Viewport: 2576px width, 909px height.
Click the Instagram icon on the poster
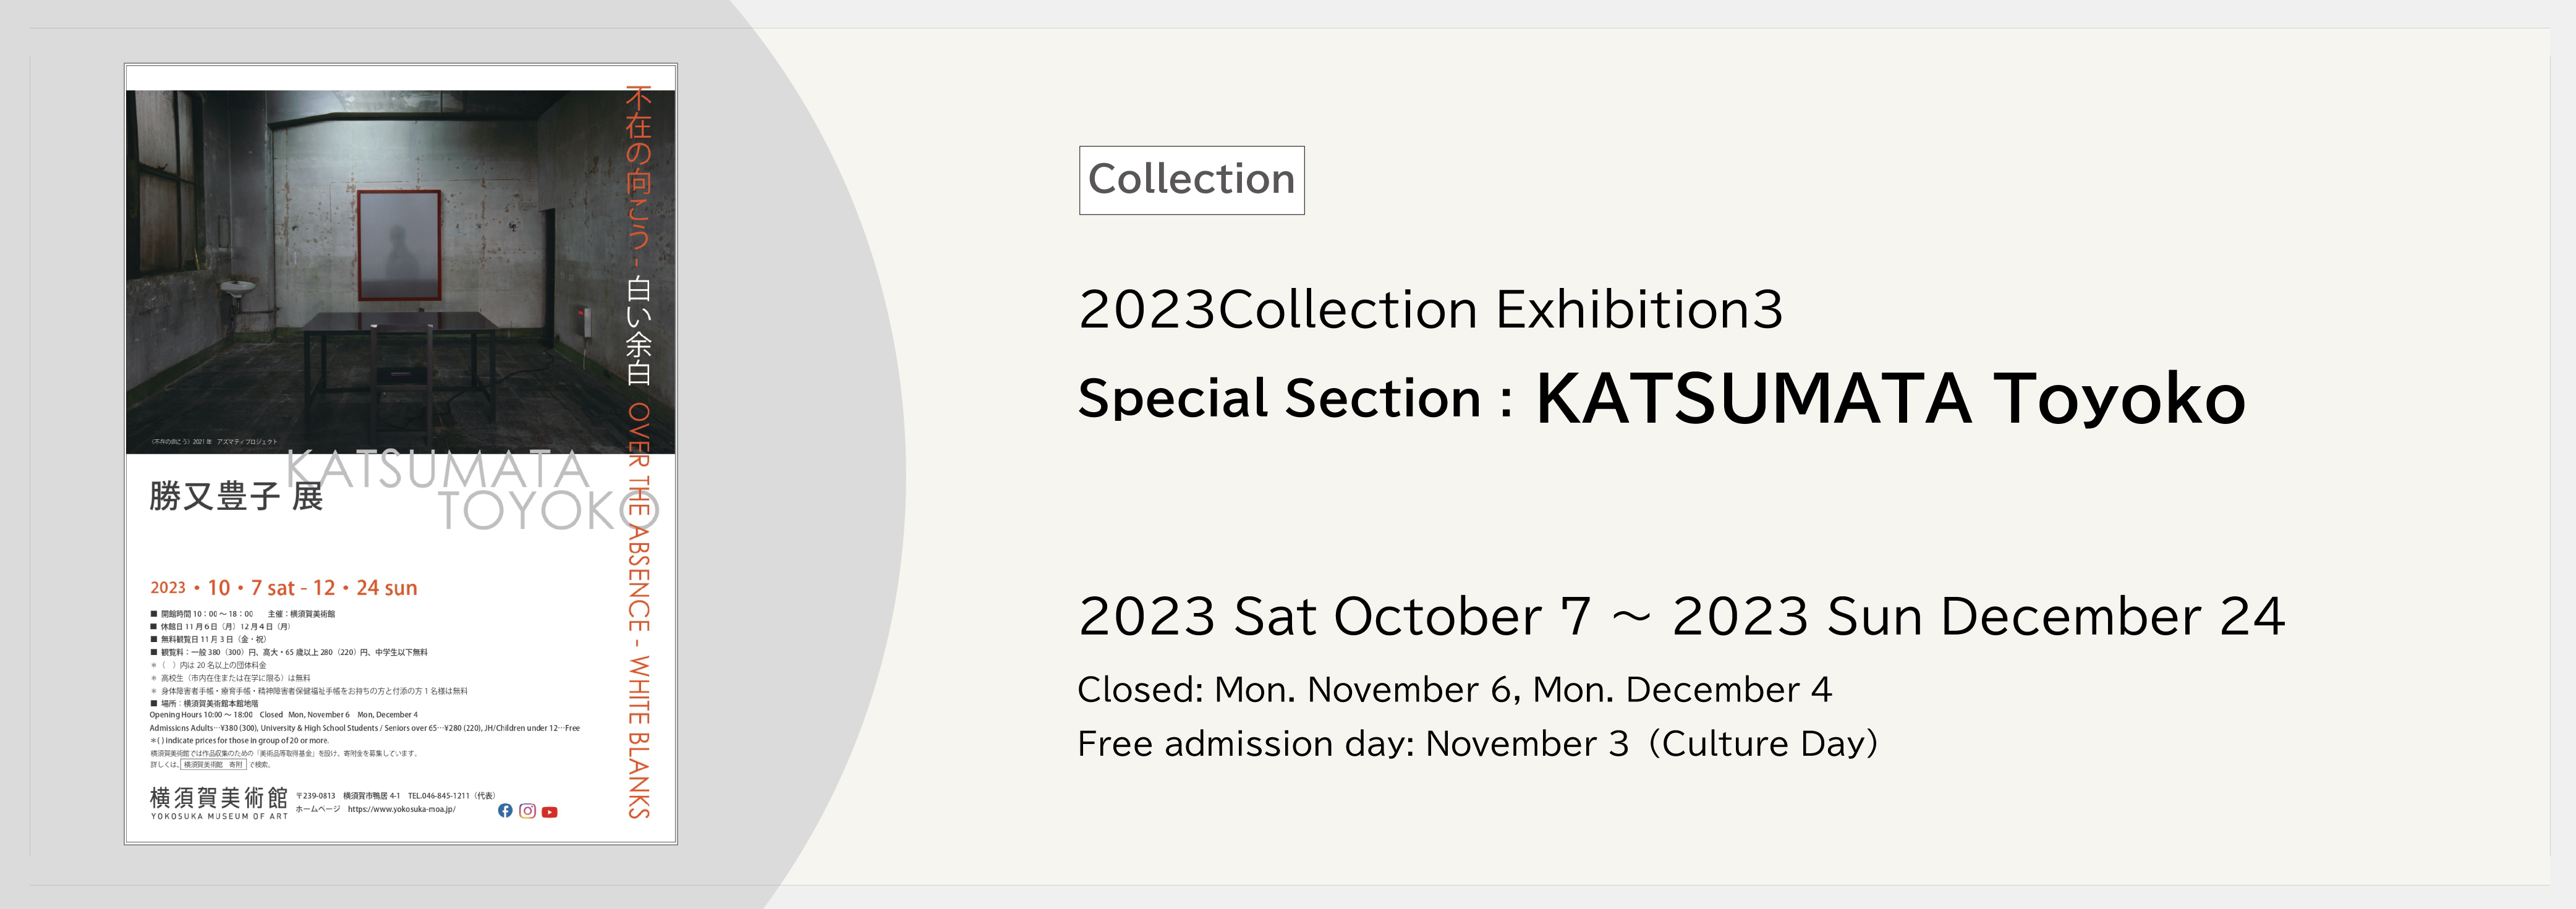528,811
